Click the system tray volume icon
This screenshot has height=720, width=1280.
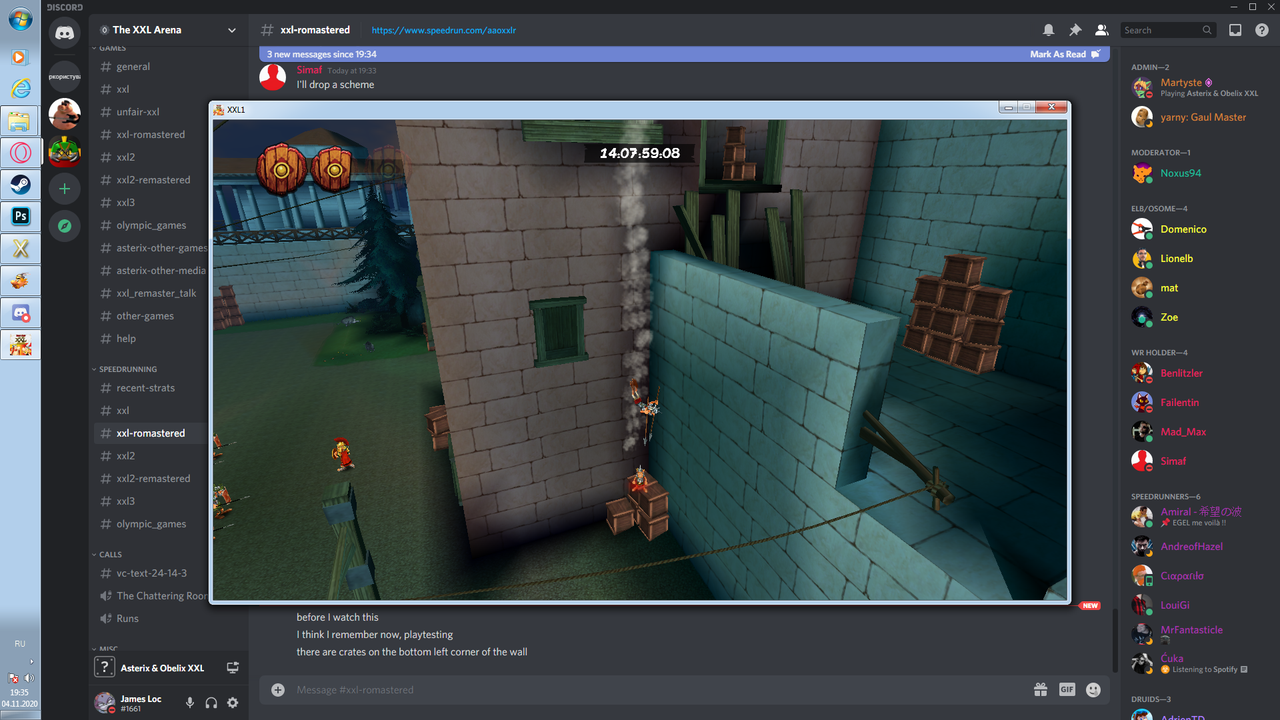coord(28,678)
